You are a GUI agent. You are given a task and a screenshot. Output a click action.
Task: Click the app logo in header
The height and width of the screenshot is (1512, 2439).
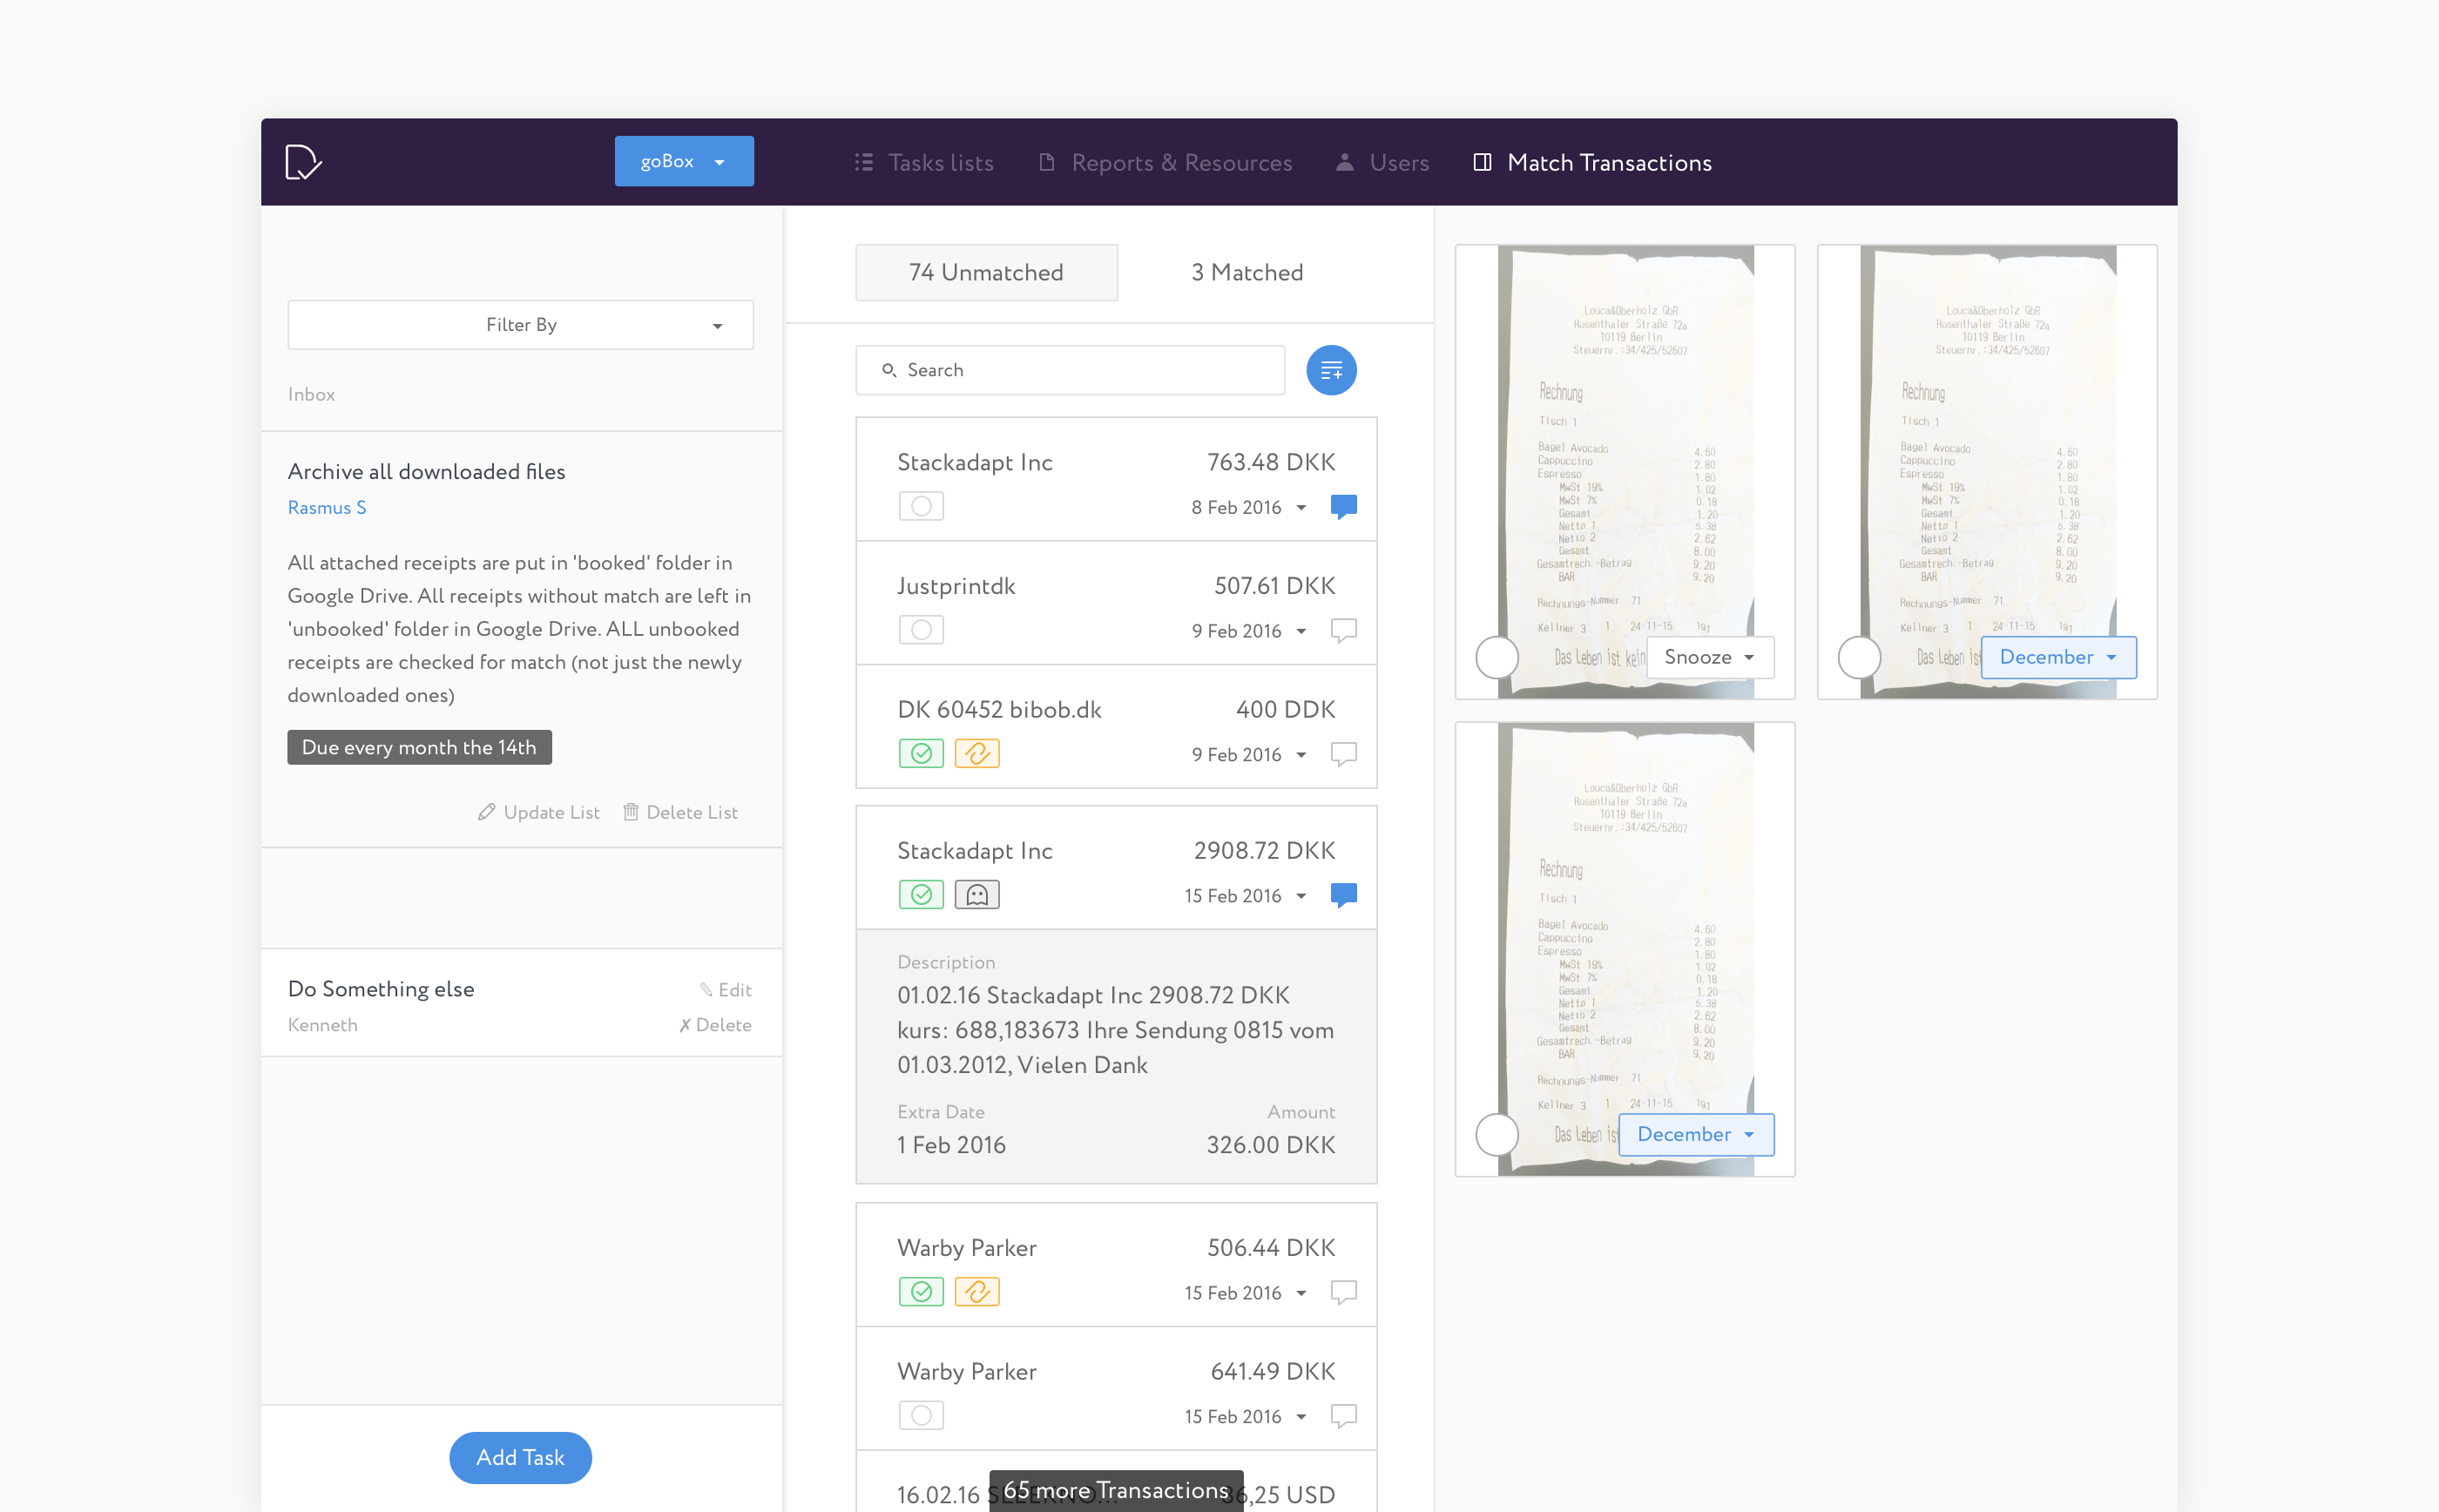tap(303, 162)
